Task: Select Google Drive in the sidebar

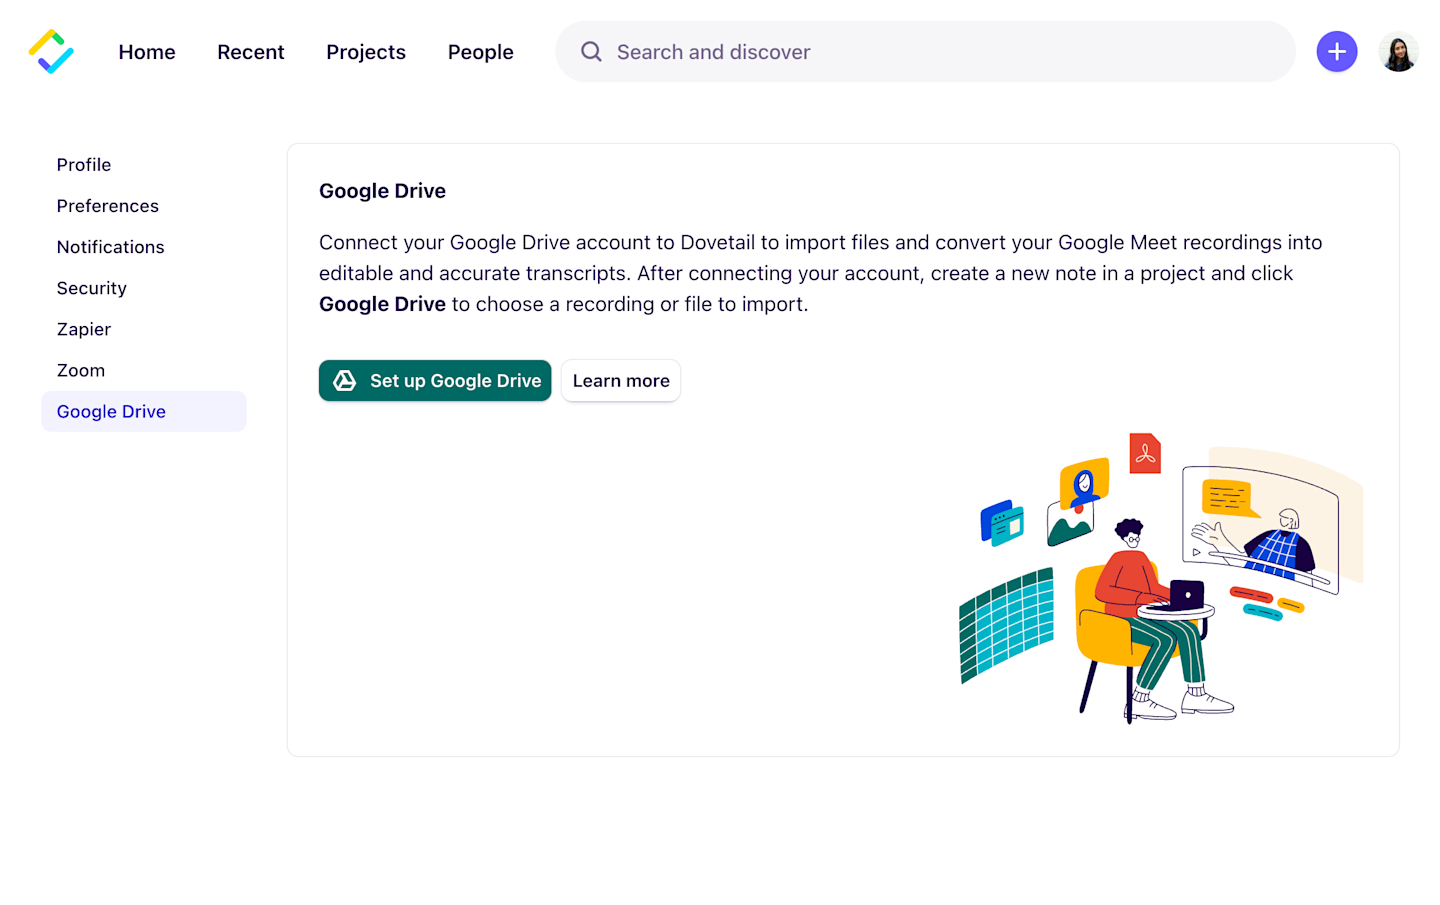Action: coord(143,411)
